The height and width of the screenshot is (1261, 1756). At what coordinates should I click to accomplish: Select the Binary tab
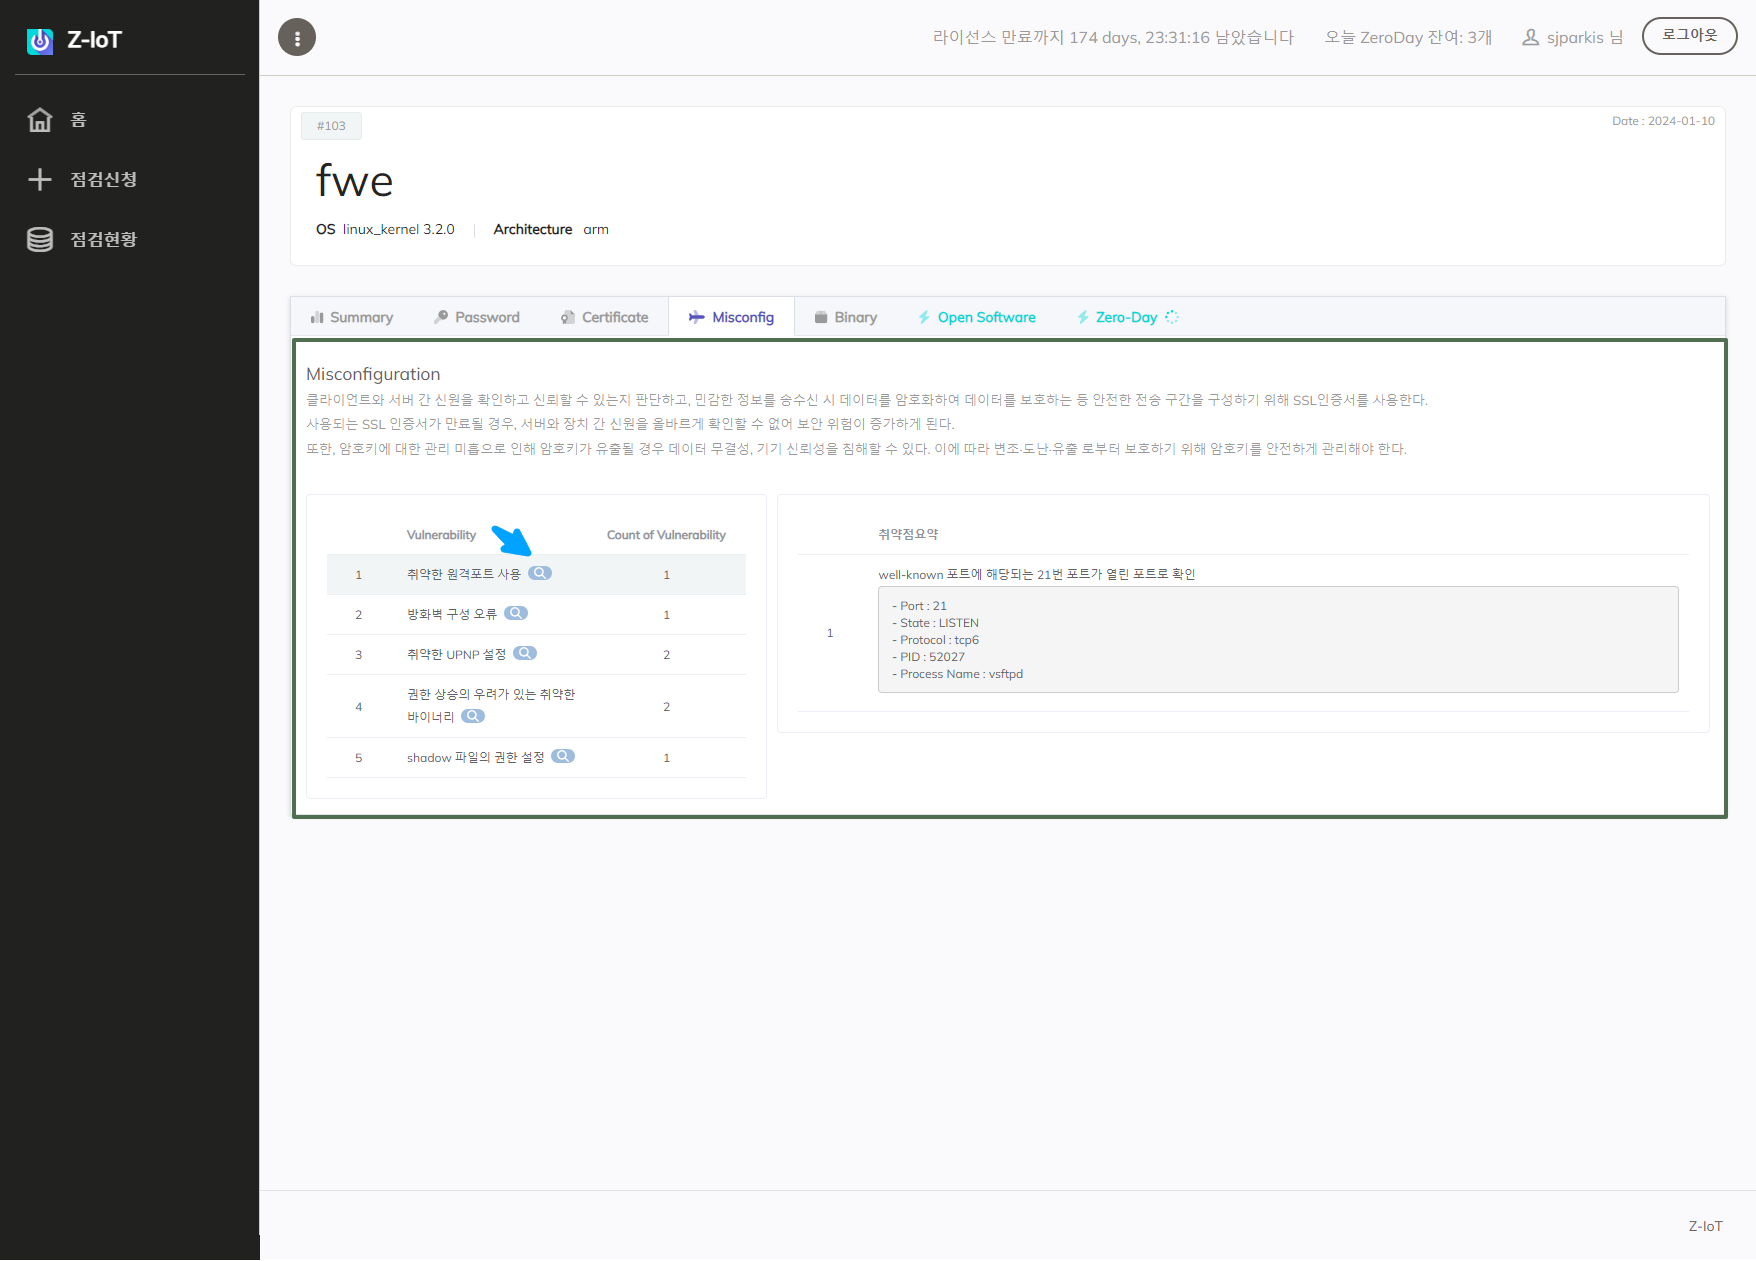pos(846,318)
